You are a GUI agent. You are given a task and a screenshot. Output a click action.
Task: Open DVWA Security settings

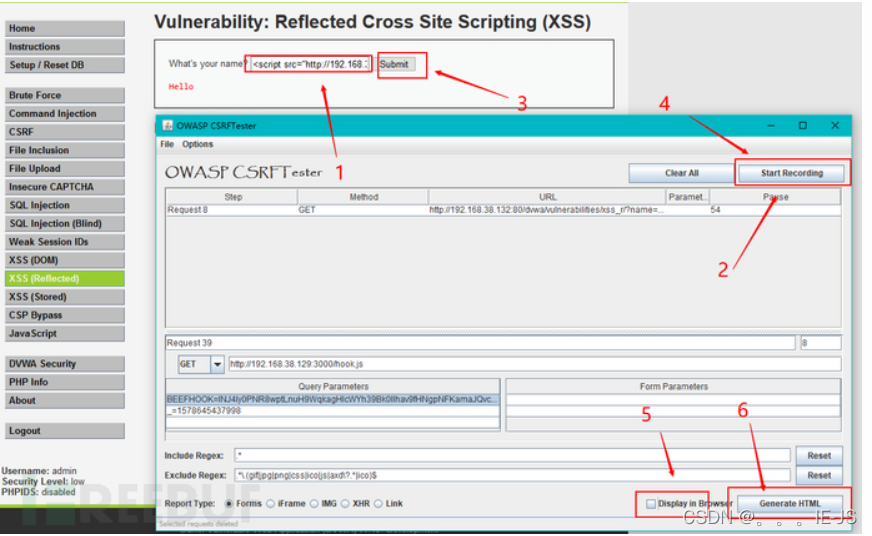[x=65, y=364]
